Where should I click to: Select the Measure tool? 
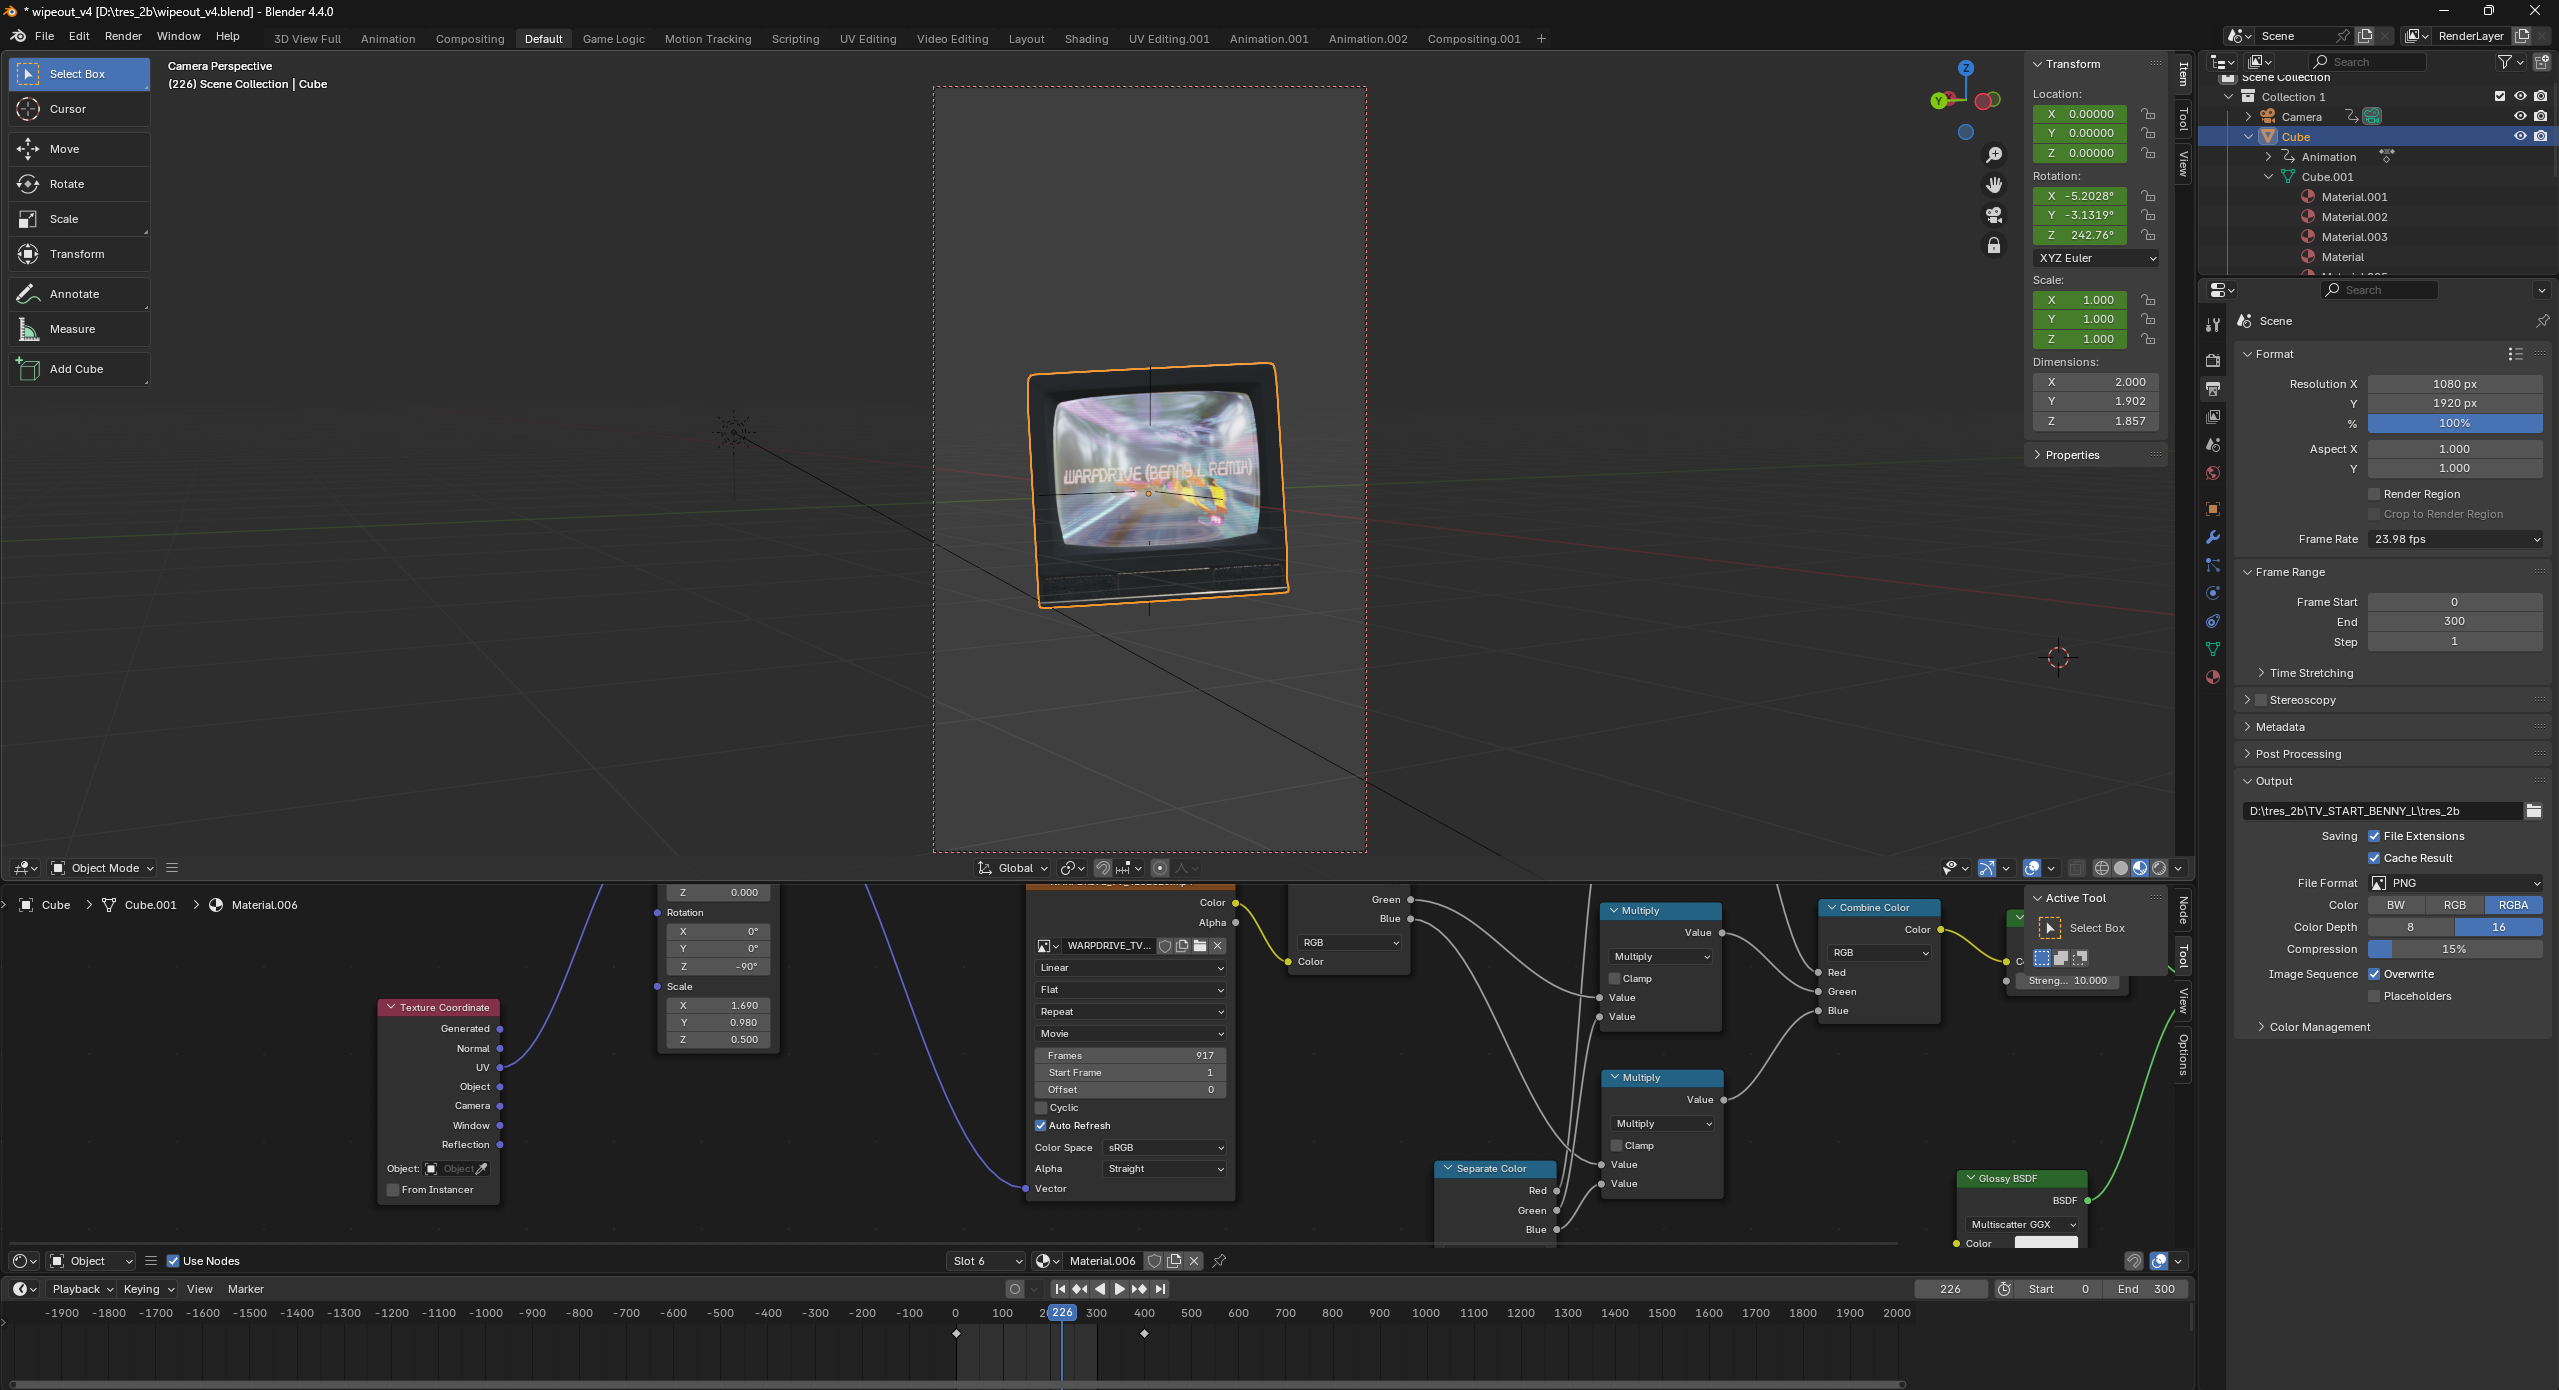coord(72,329)
